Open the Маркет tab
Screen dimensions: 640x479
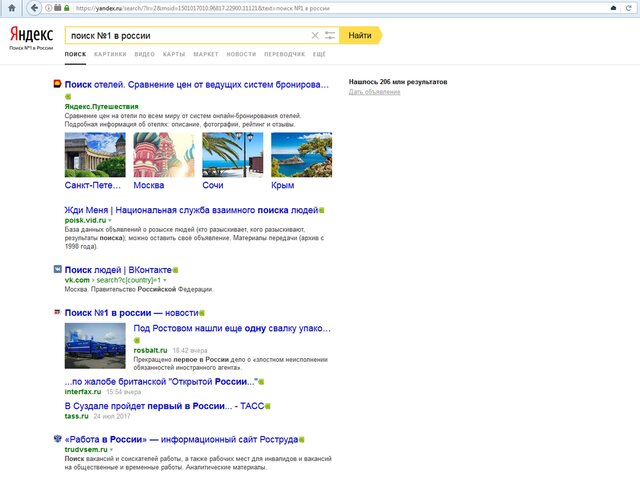tap(206, 54)
